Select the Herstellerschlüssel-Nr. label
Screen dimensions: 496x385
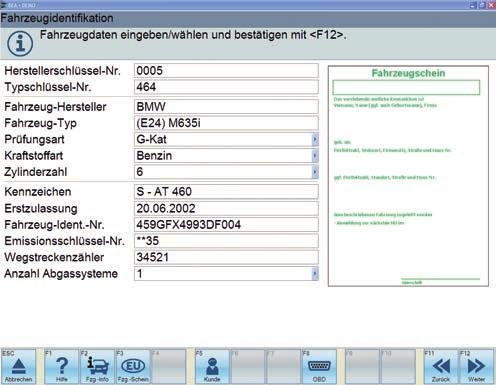(62, 71)
